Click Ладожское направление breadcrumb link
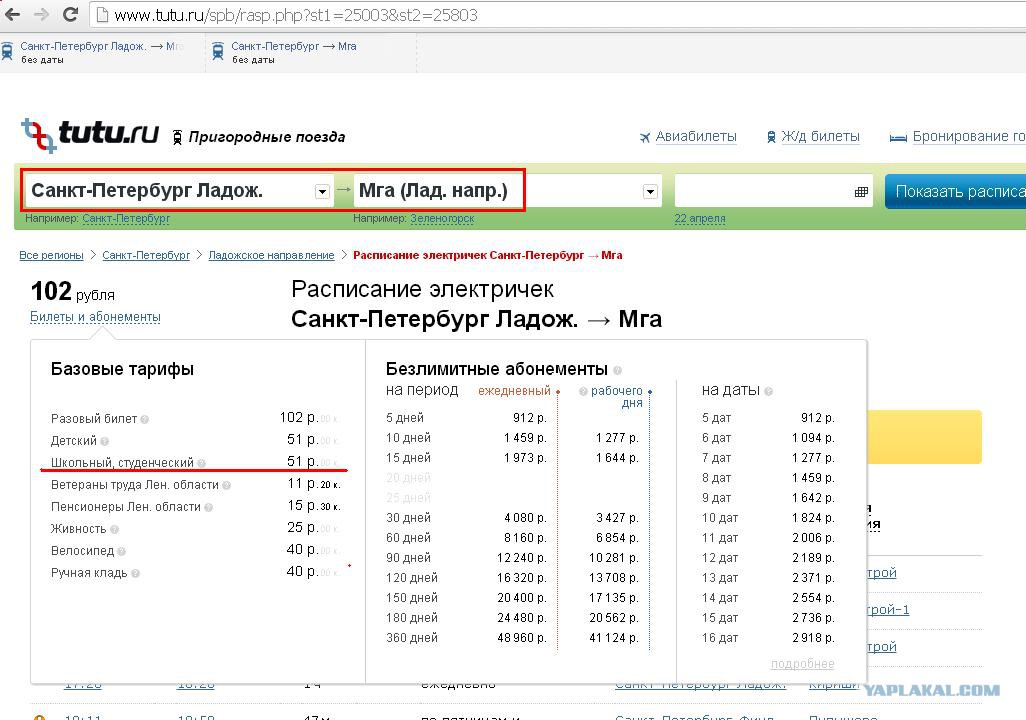 (x=271, y=256)
